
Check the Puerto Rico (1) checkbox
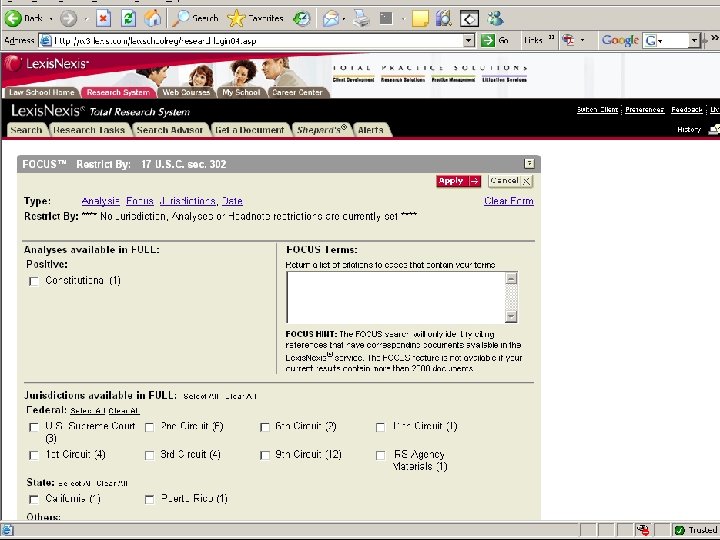coord(149,499)
